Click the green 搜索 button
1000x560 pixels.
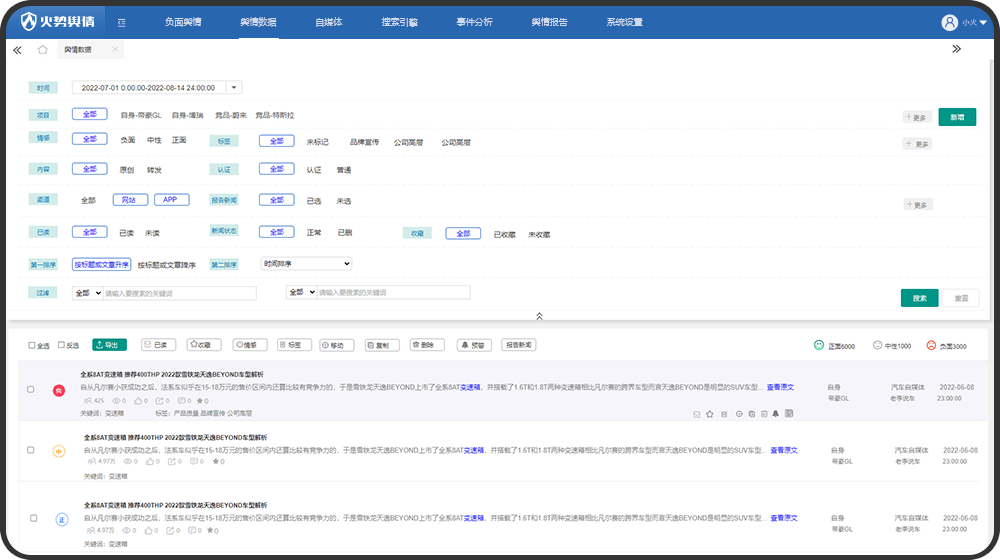(x=919, y=298)
